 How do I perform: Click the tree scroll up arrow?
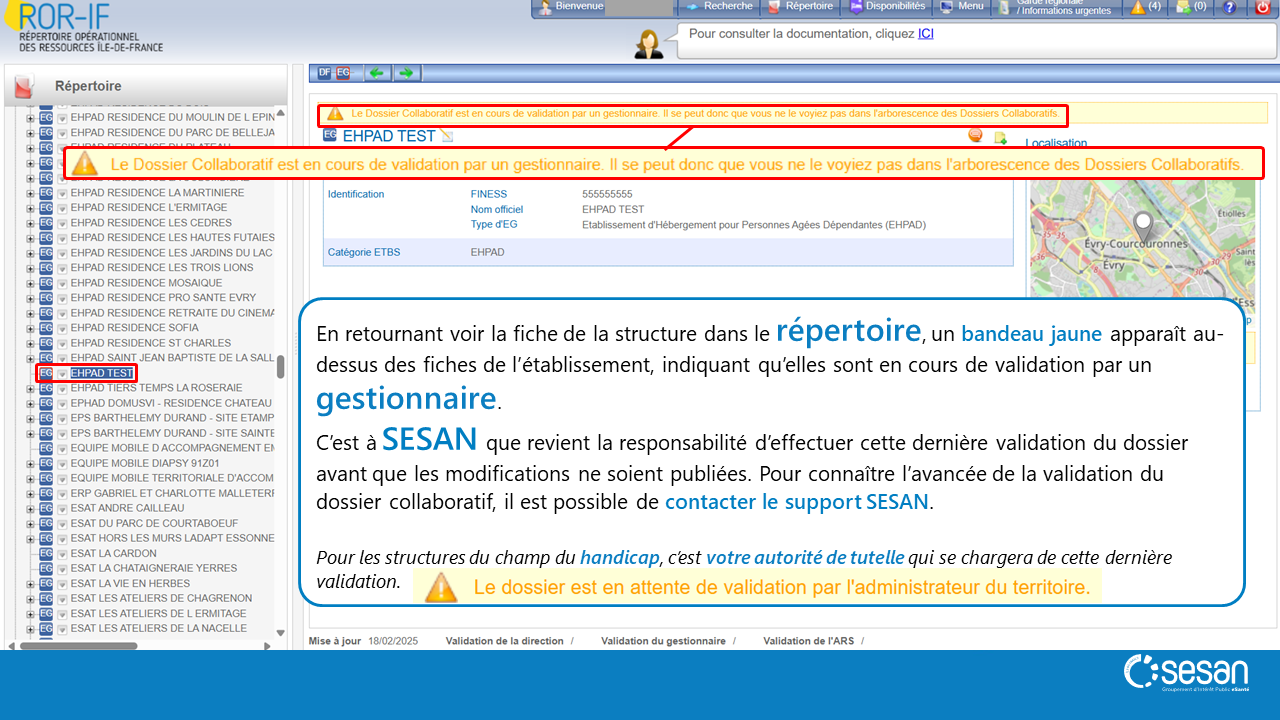(x=281, y=112)
